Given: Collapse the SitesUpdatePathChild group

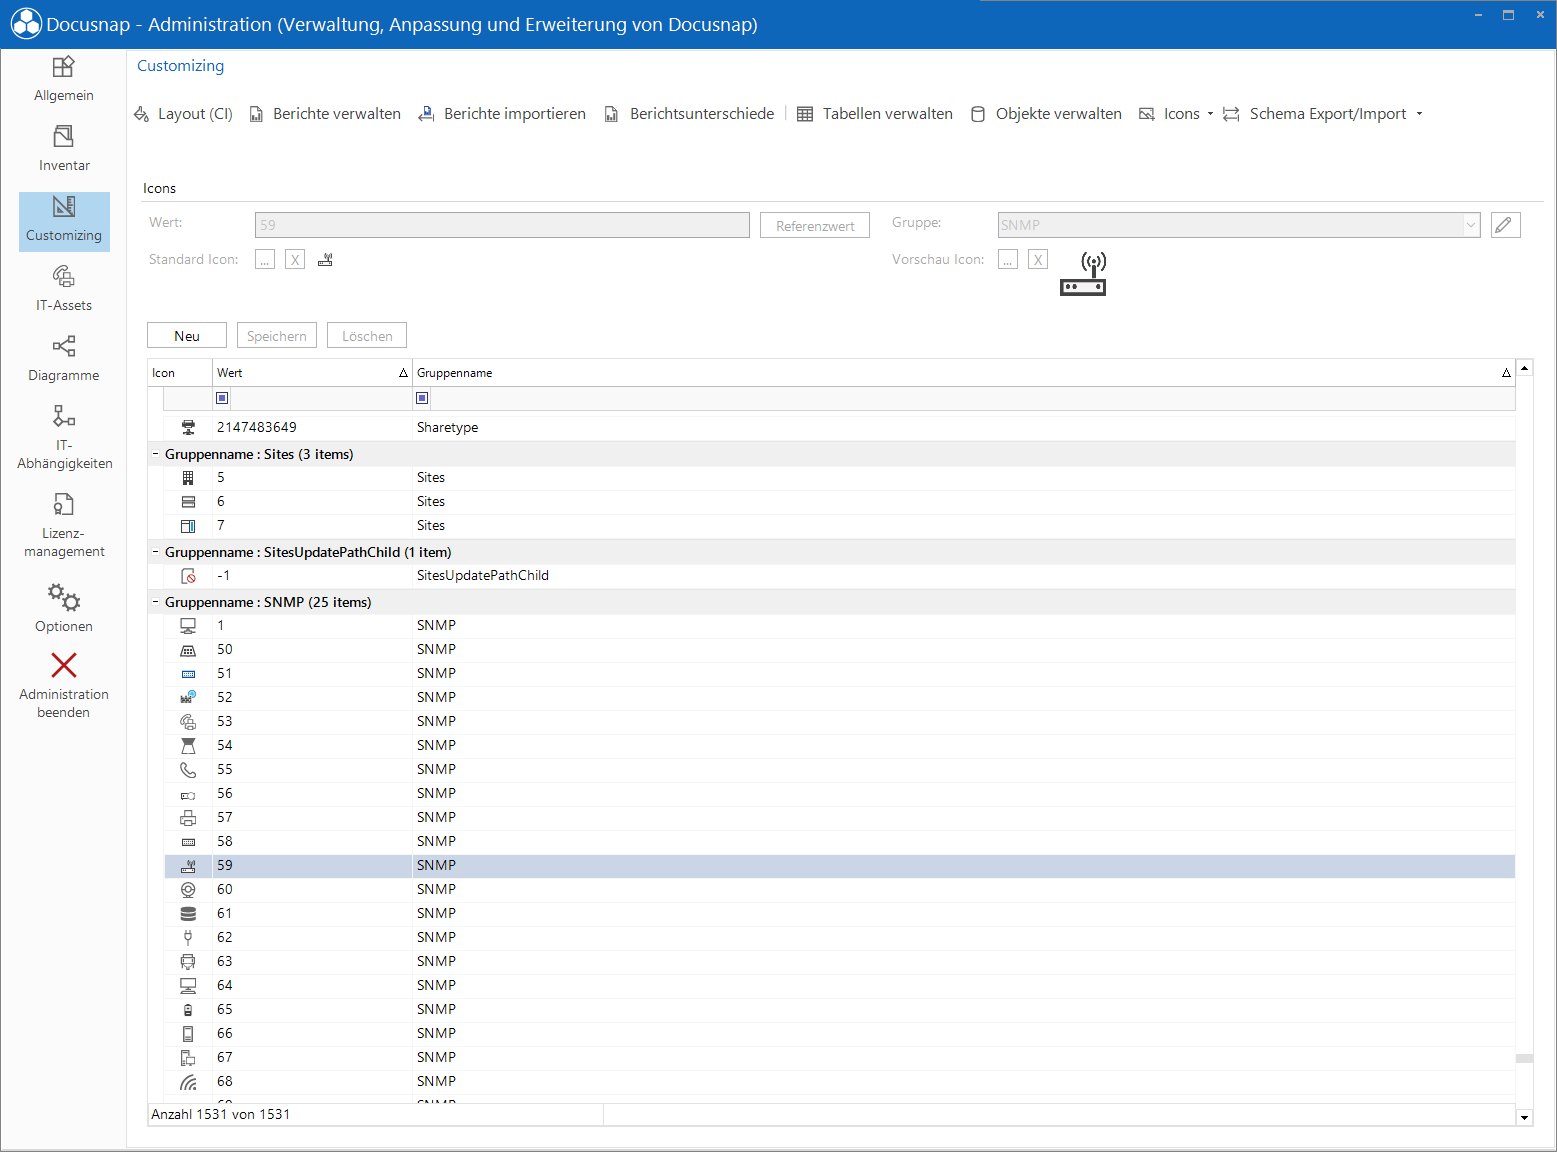Looking at the screenshot, I should tap(156, 552).
